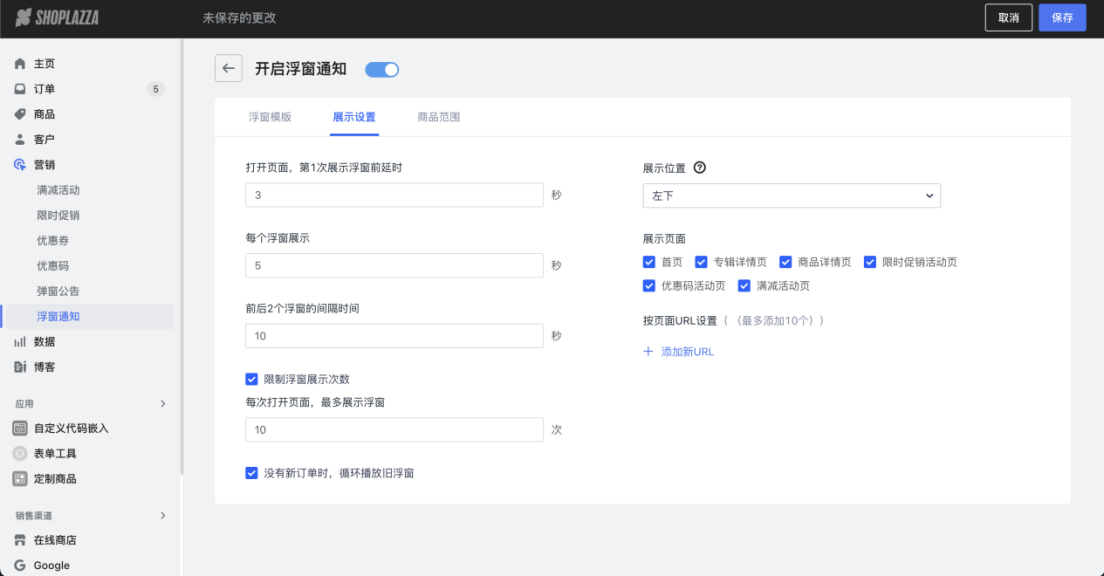Click the 每个浮窗展示 duration field showing 5
The image size is (1104, 576).
tap(394, 265)
